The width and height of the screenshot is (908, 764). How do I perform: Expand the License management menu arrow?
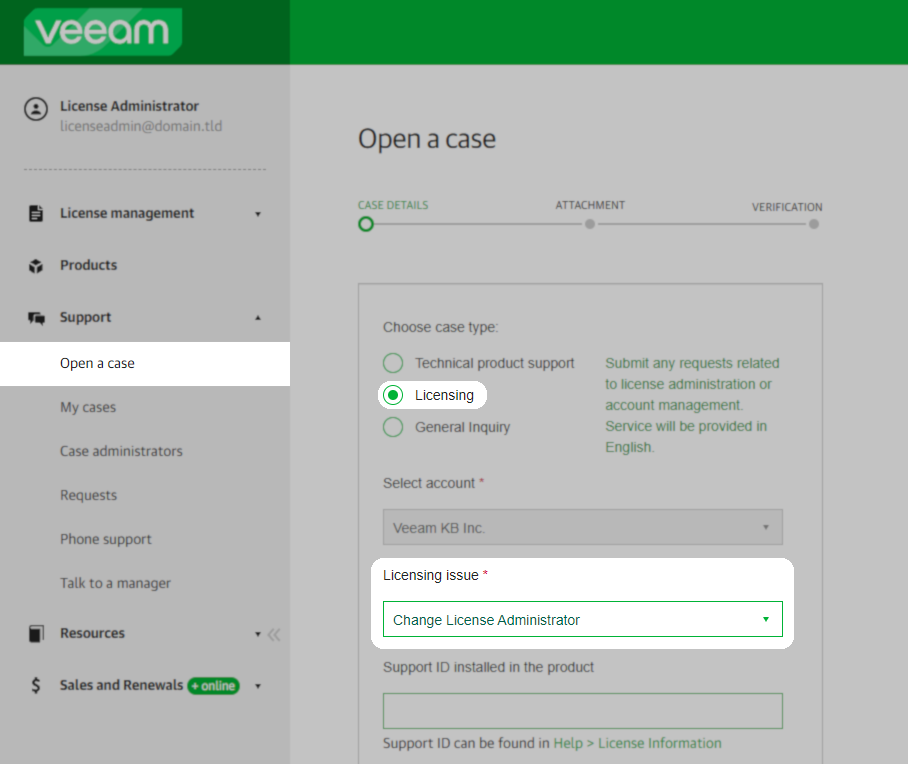click(258, 214)
